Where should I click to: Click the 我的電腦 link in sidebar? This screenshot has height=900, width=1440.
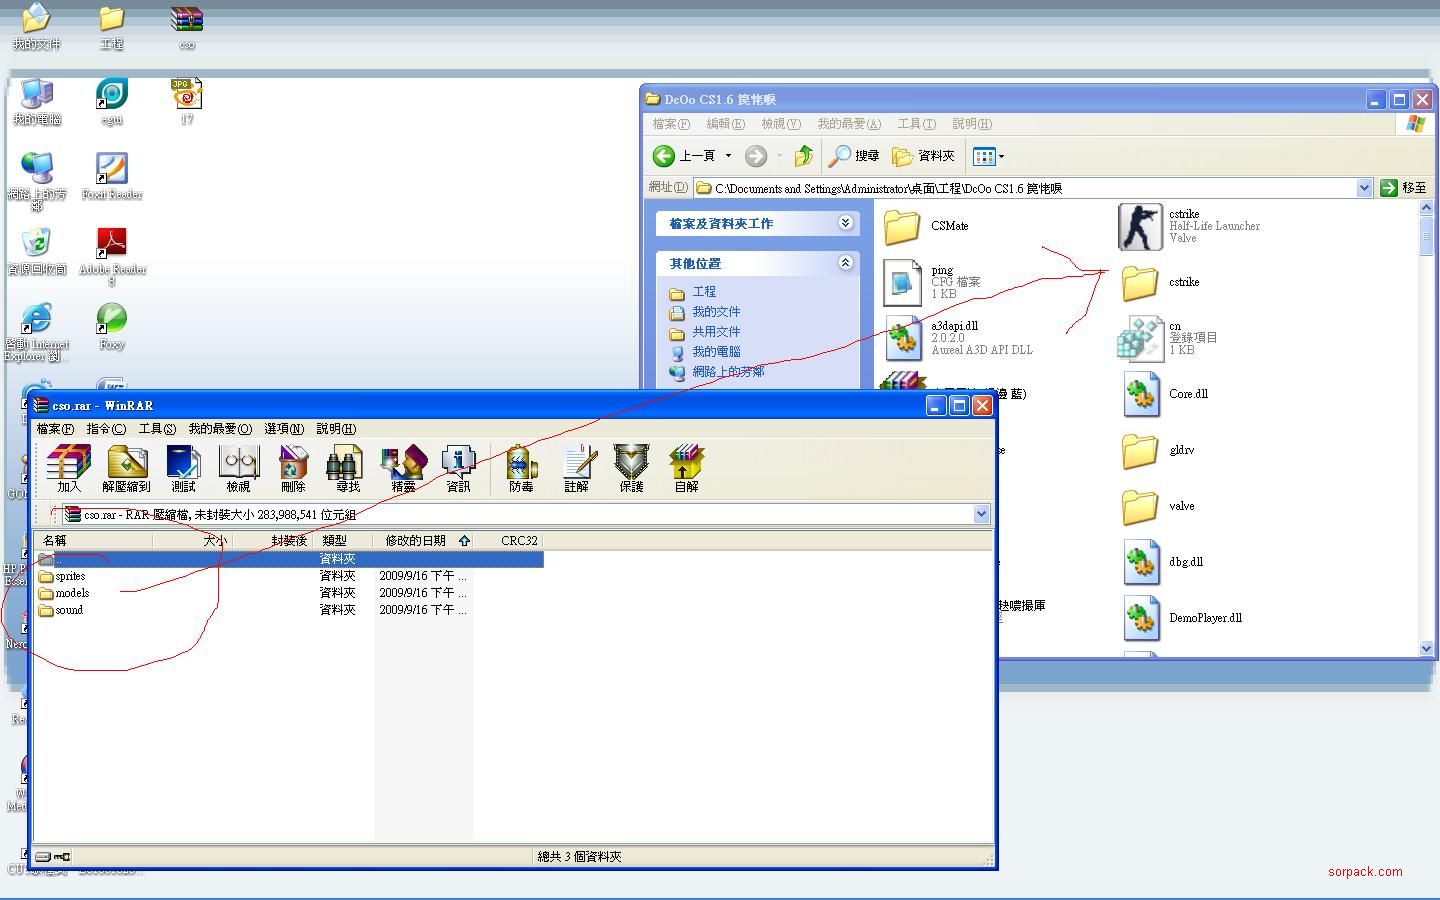click(716, 352)
